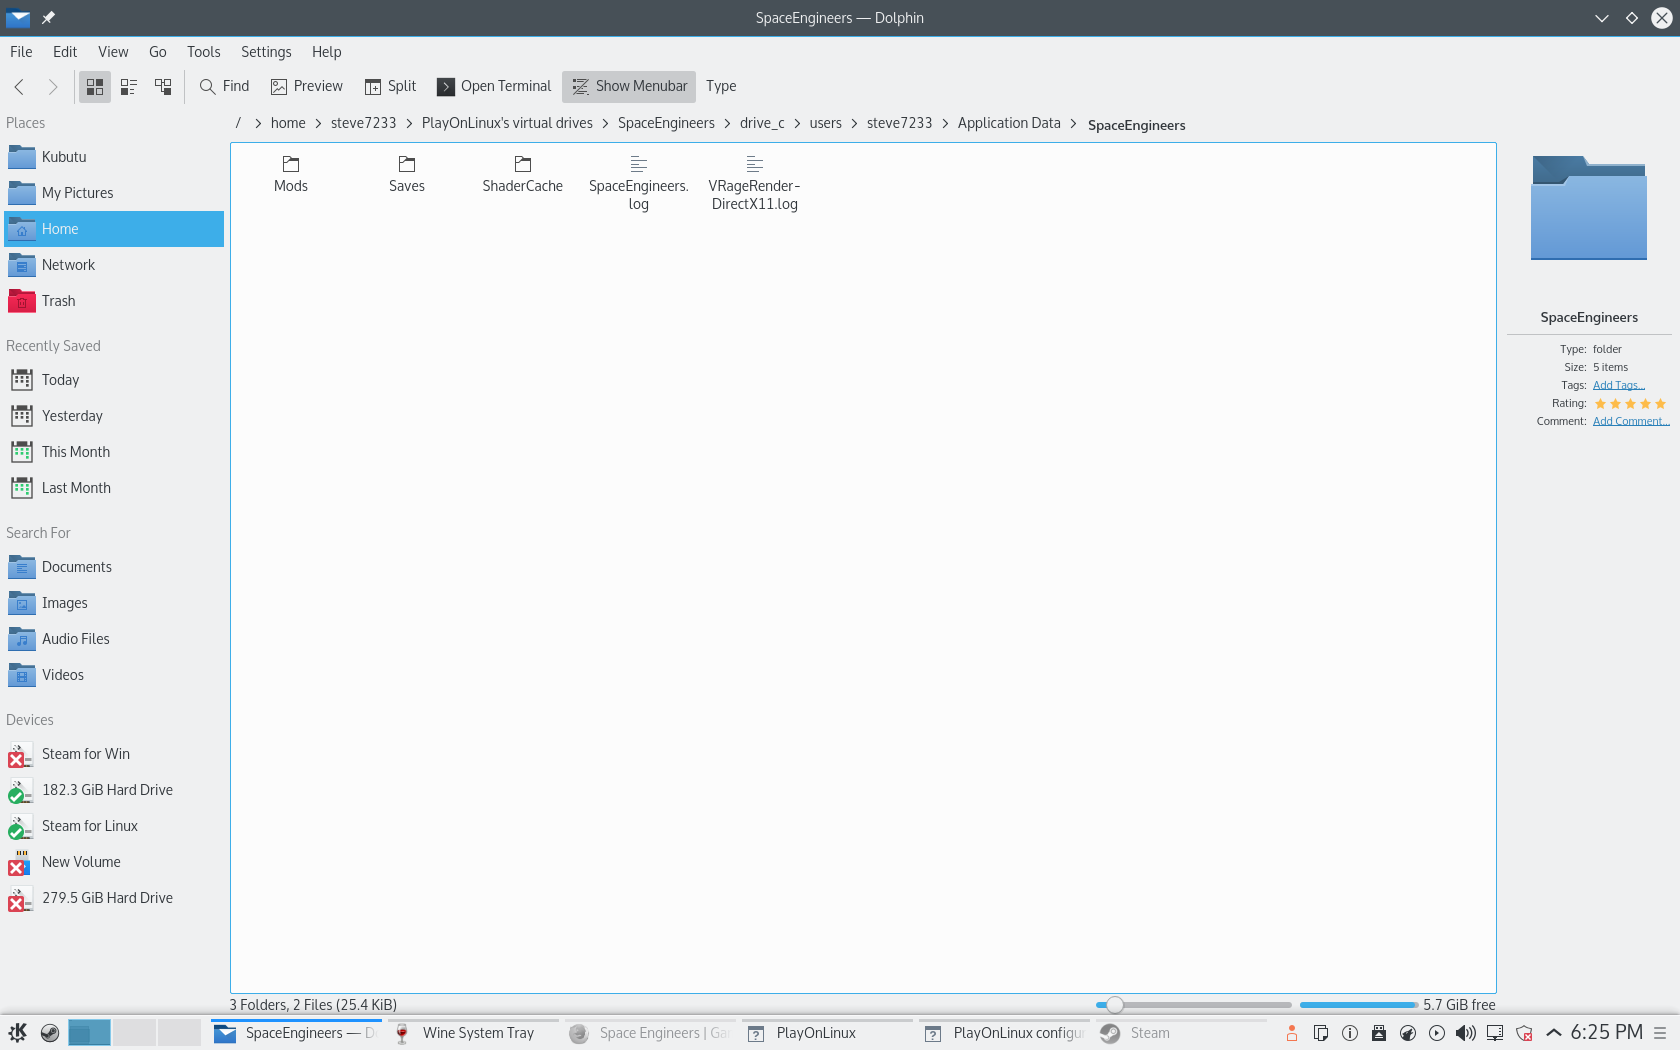Open Steam for Linux device
The width and height of the screenshot is (1680, 1050).
(x=114, y=826)
